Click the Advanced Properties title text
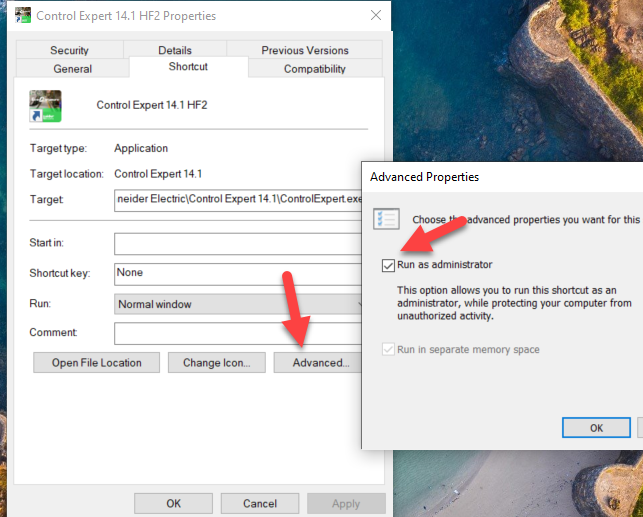Viewport: 643px width, 517px height. [424, 177]
